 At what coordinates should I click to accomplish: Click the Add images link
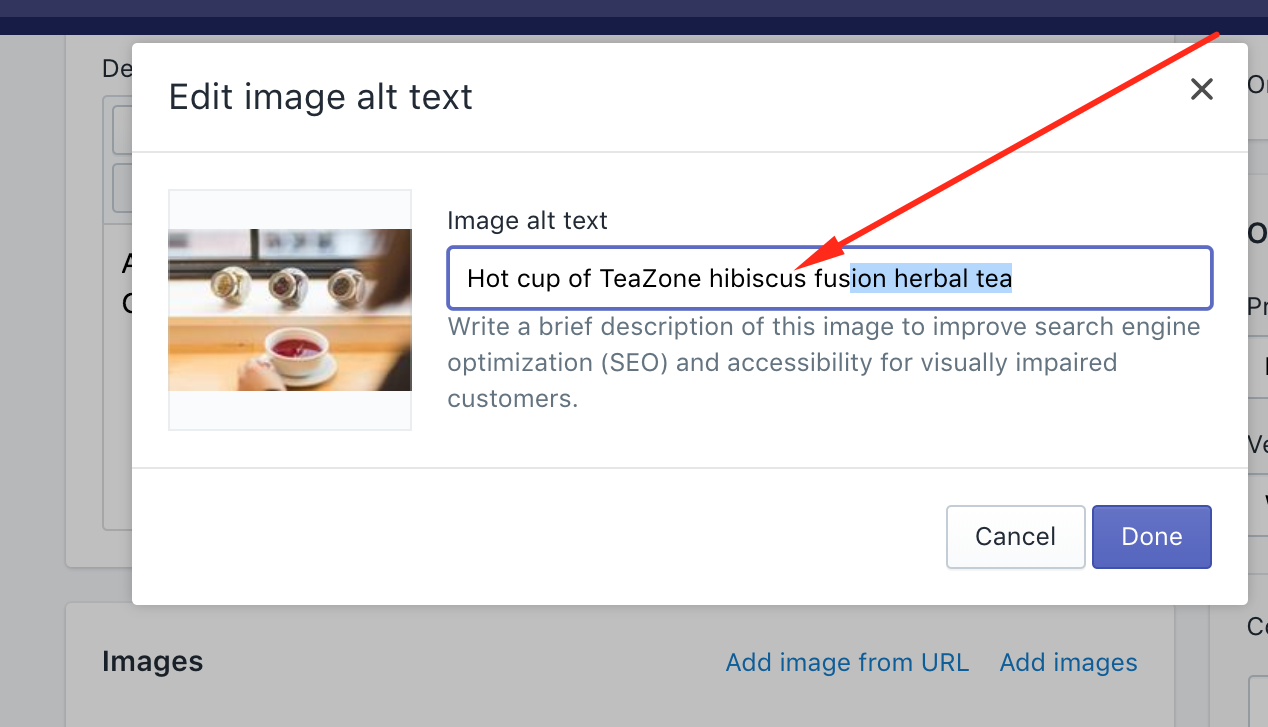(1068, 662)
